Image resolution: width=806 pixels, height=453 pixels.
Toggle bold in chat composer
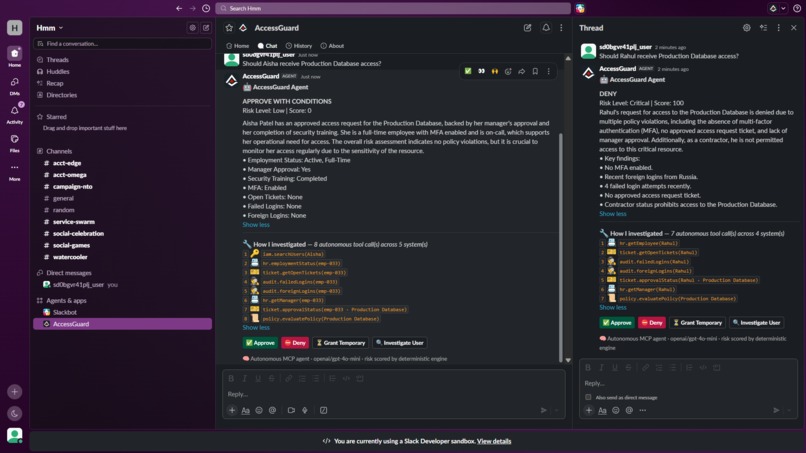[x=231, y=378]
